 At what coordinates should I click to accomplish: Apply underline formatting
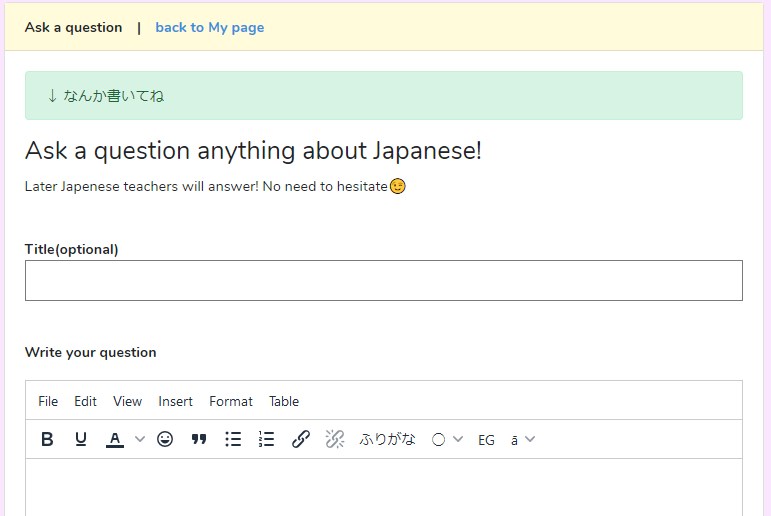[81, 439]
